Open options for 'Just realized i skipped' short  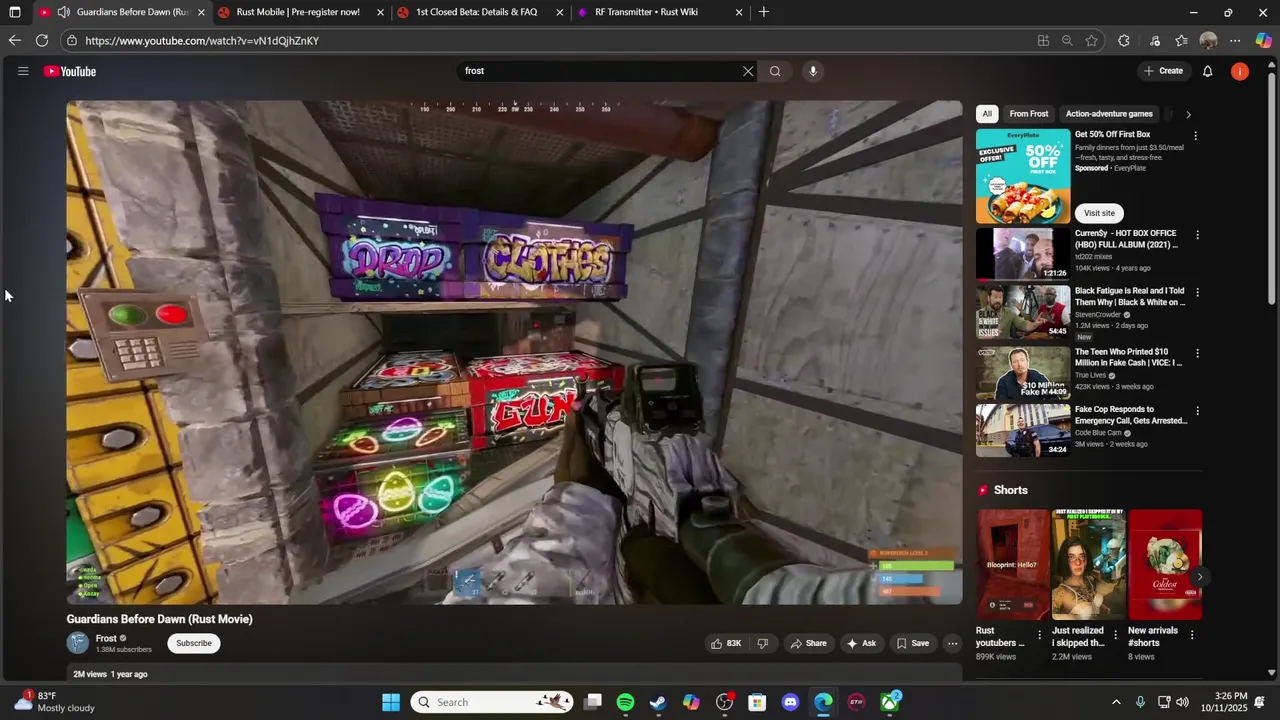[1116, 635]
